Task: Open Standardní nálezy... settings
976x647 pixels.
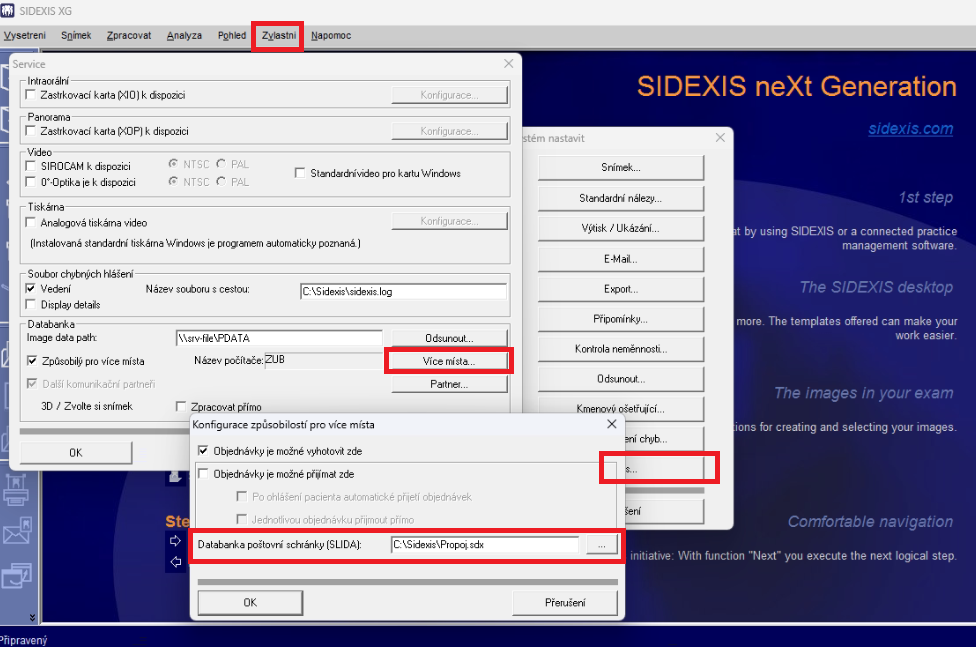Action: point(621,198)
